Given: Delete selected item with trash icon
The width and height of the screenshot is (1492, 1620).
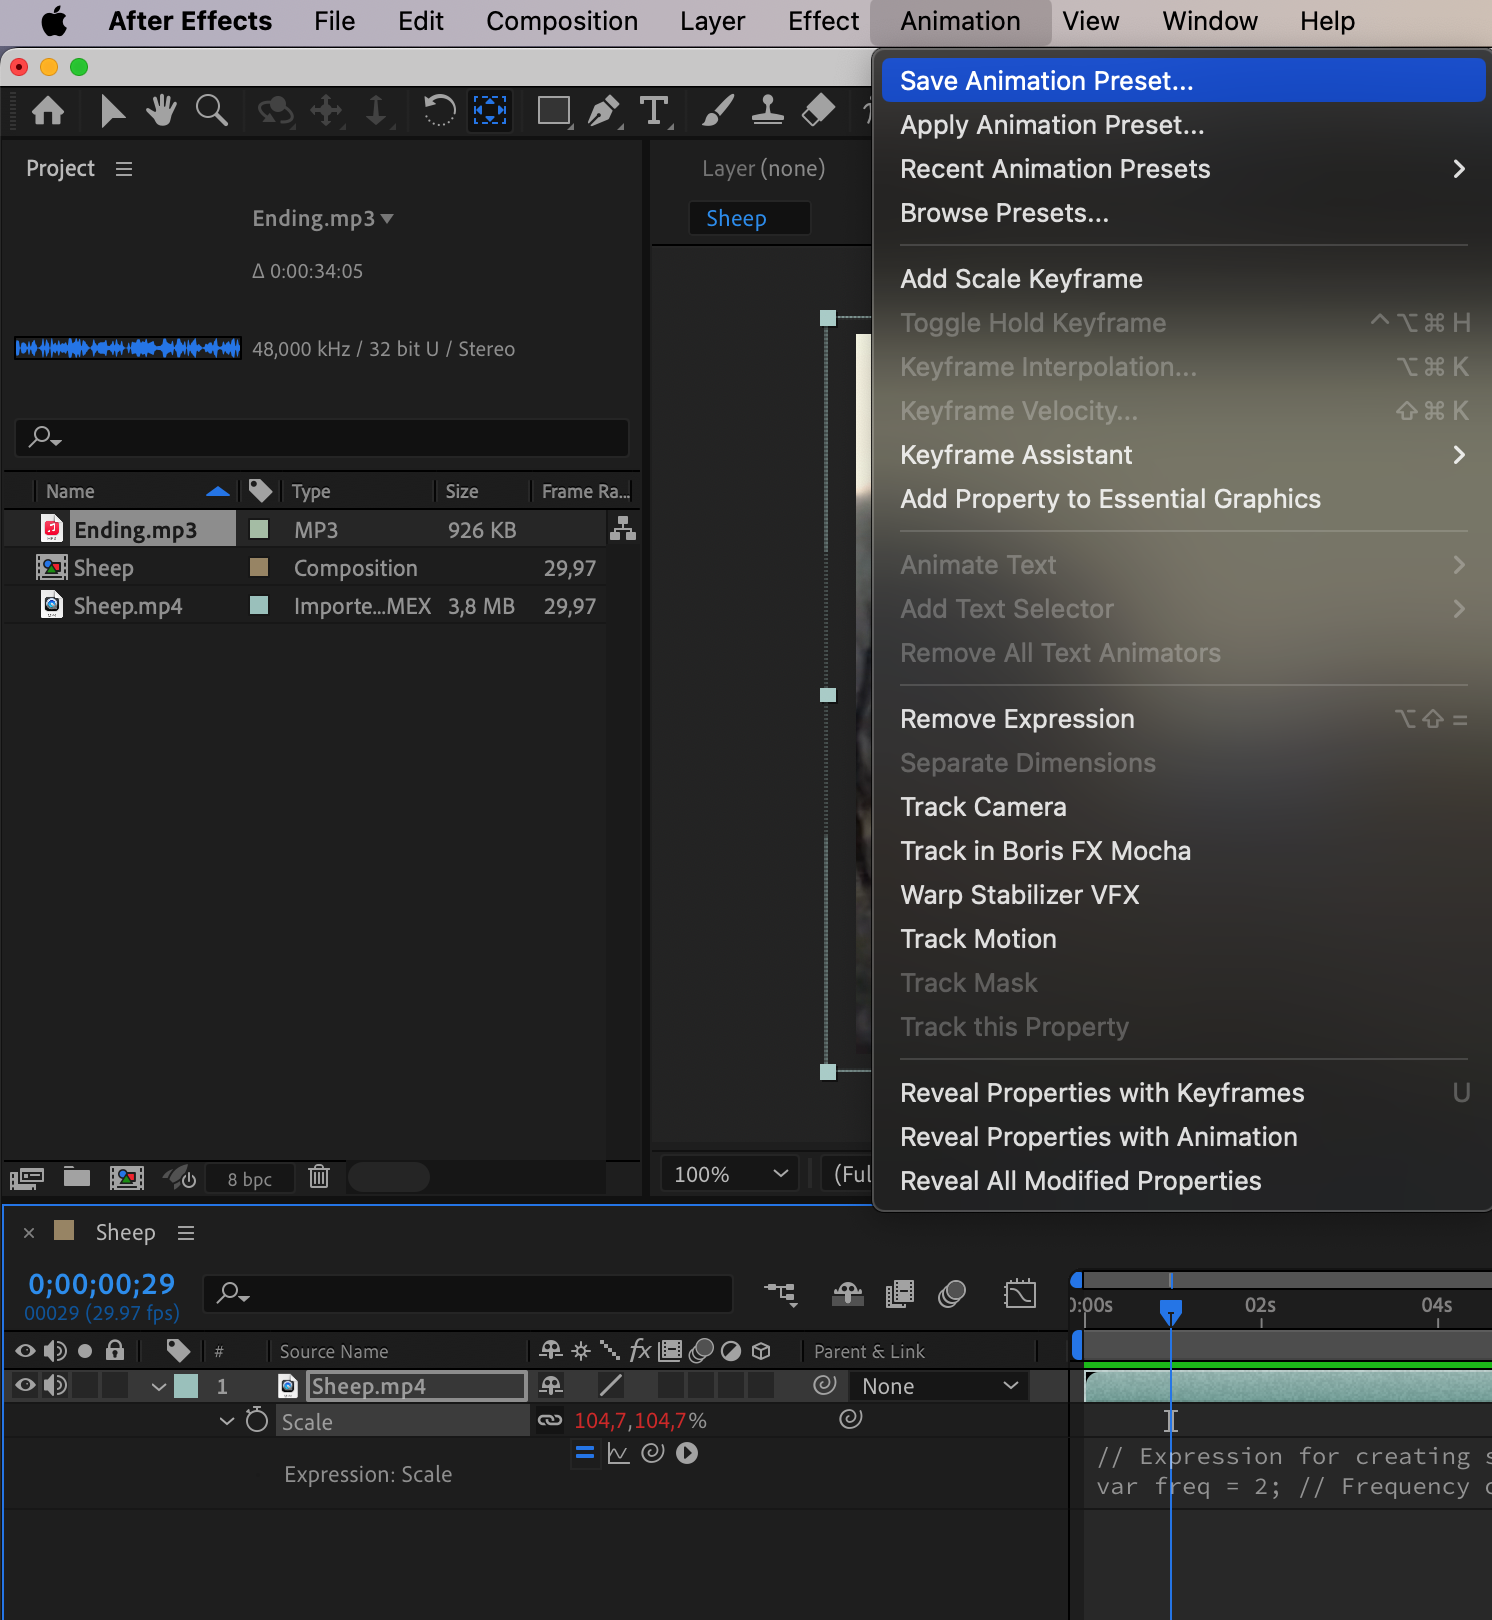Looking at the screenshot, I should (319, 1177).
